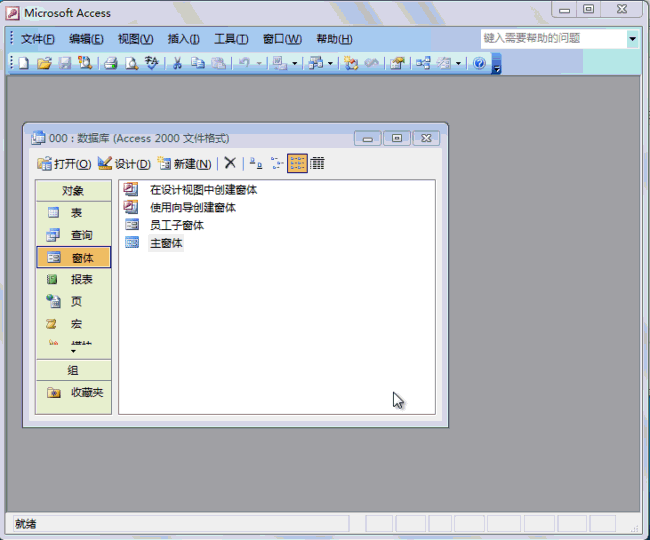This screenshot has width=650, height=540.
Task: Open the Relationships icon
Action: tap(423, 63)
